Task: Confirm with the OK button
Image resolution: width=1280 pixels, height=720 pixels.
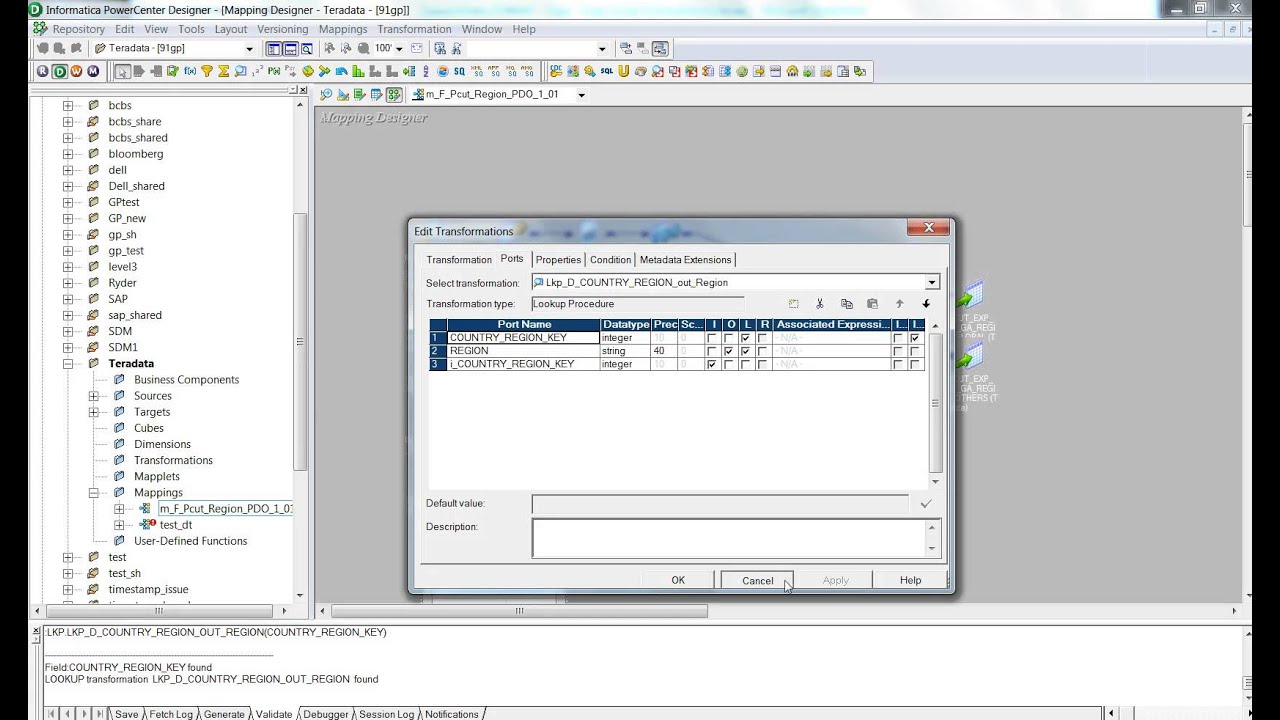Action: click(678, 580)
